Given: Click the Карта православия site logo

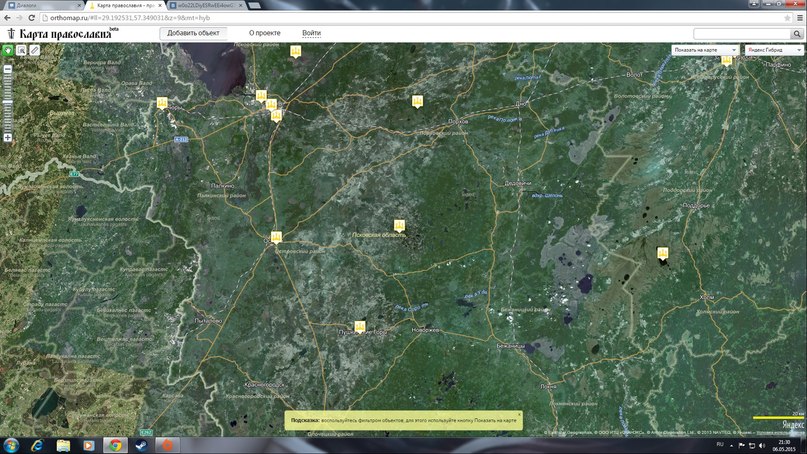Looking at the screenshot, I should pyautogui.click(x=62, y=34).
